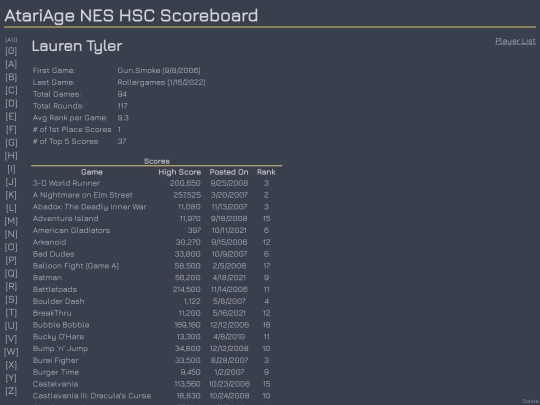Filter players by letter [L]
The height and width of the screenshot is (405, 540).
pos(11,208)
